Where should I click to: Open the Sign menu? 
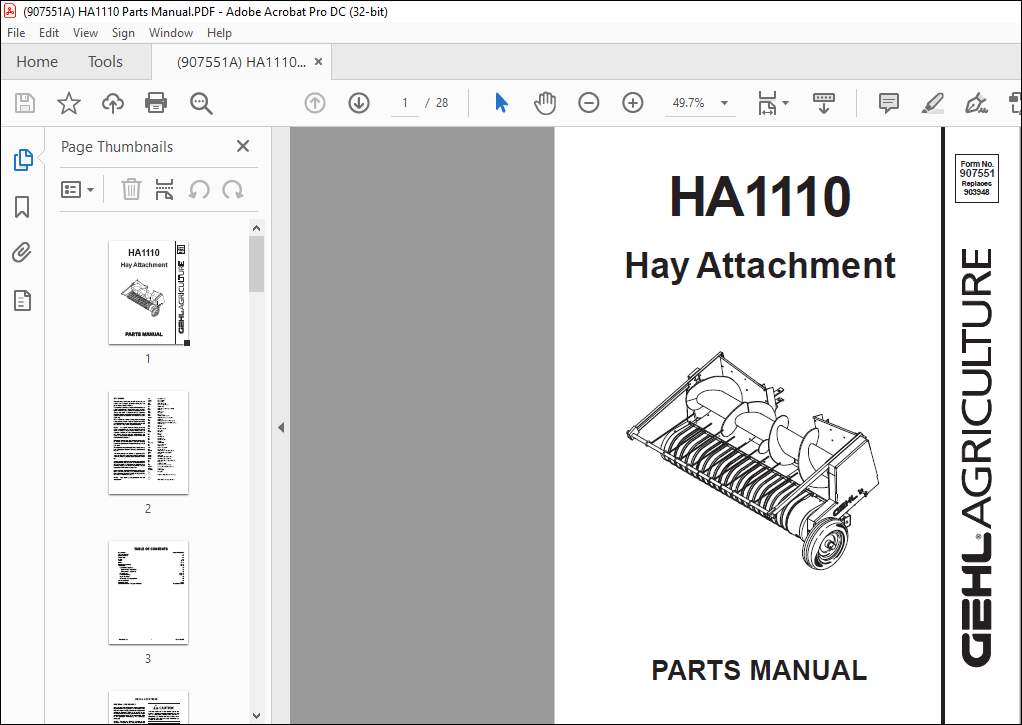tap(123, 33)
